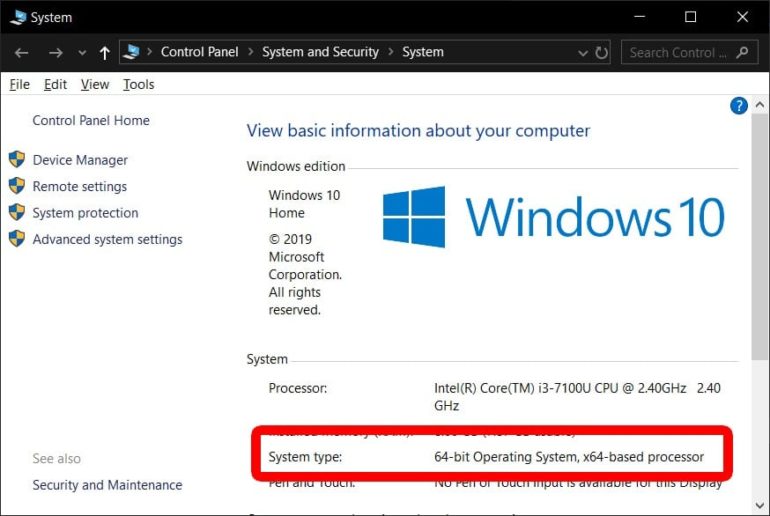The height and width of the screenshot is (516, 770).
Task: Click the 'System type:' label
Action: click(305, 457)
